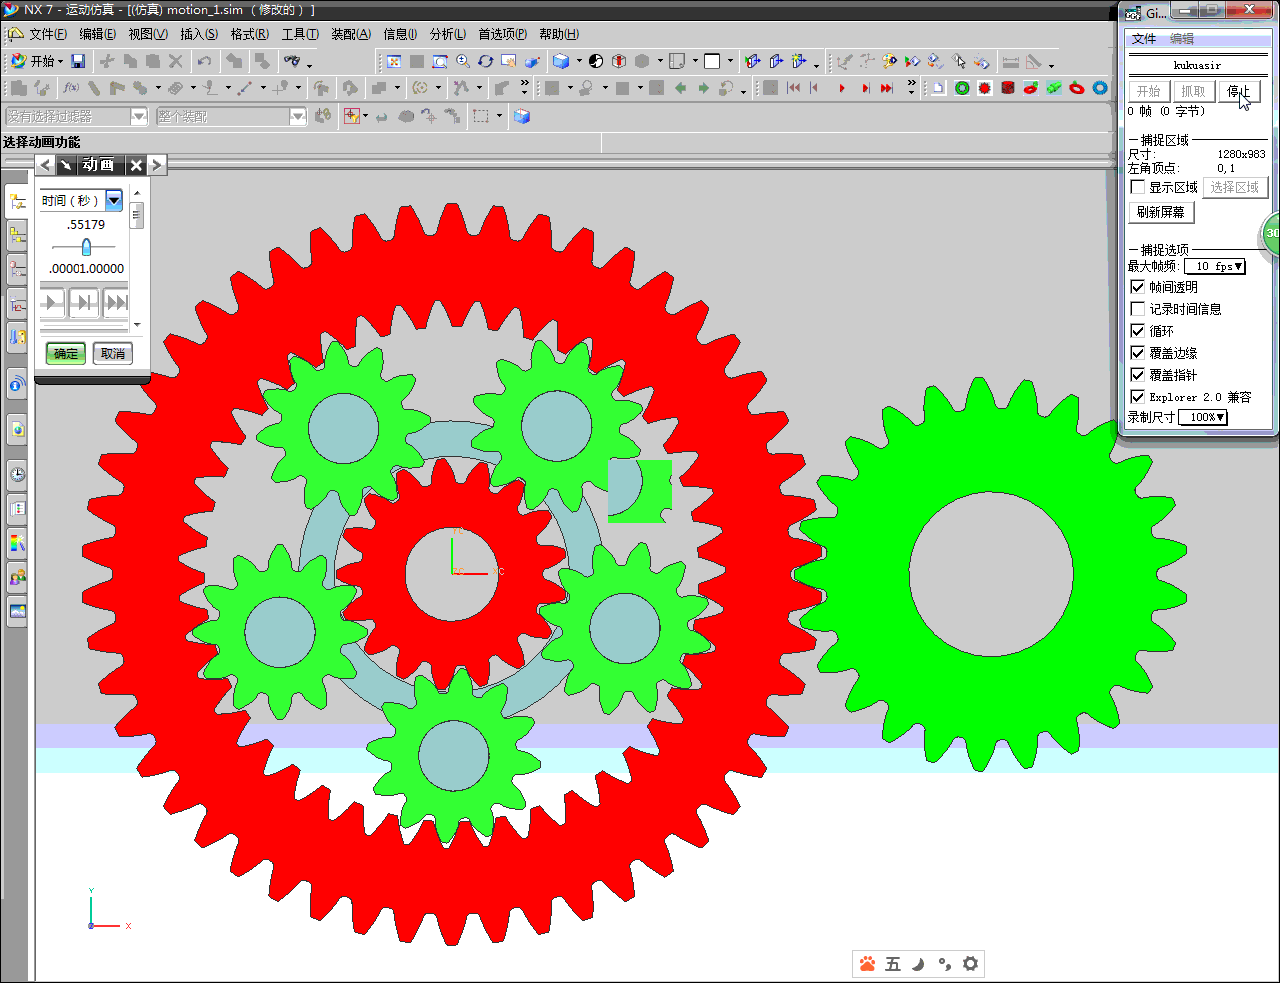Screen dimensions: 1280x983
Task: Click the Save floppy disk icon
Action: [x=78, y=61]
